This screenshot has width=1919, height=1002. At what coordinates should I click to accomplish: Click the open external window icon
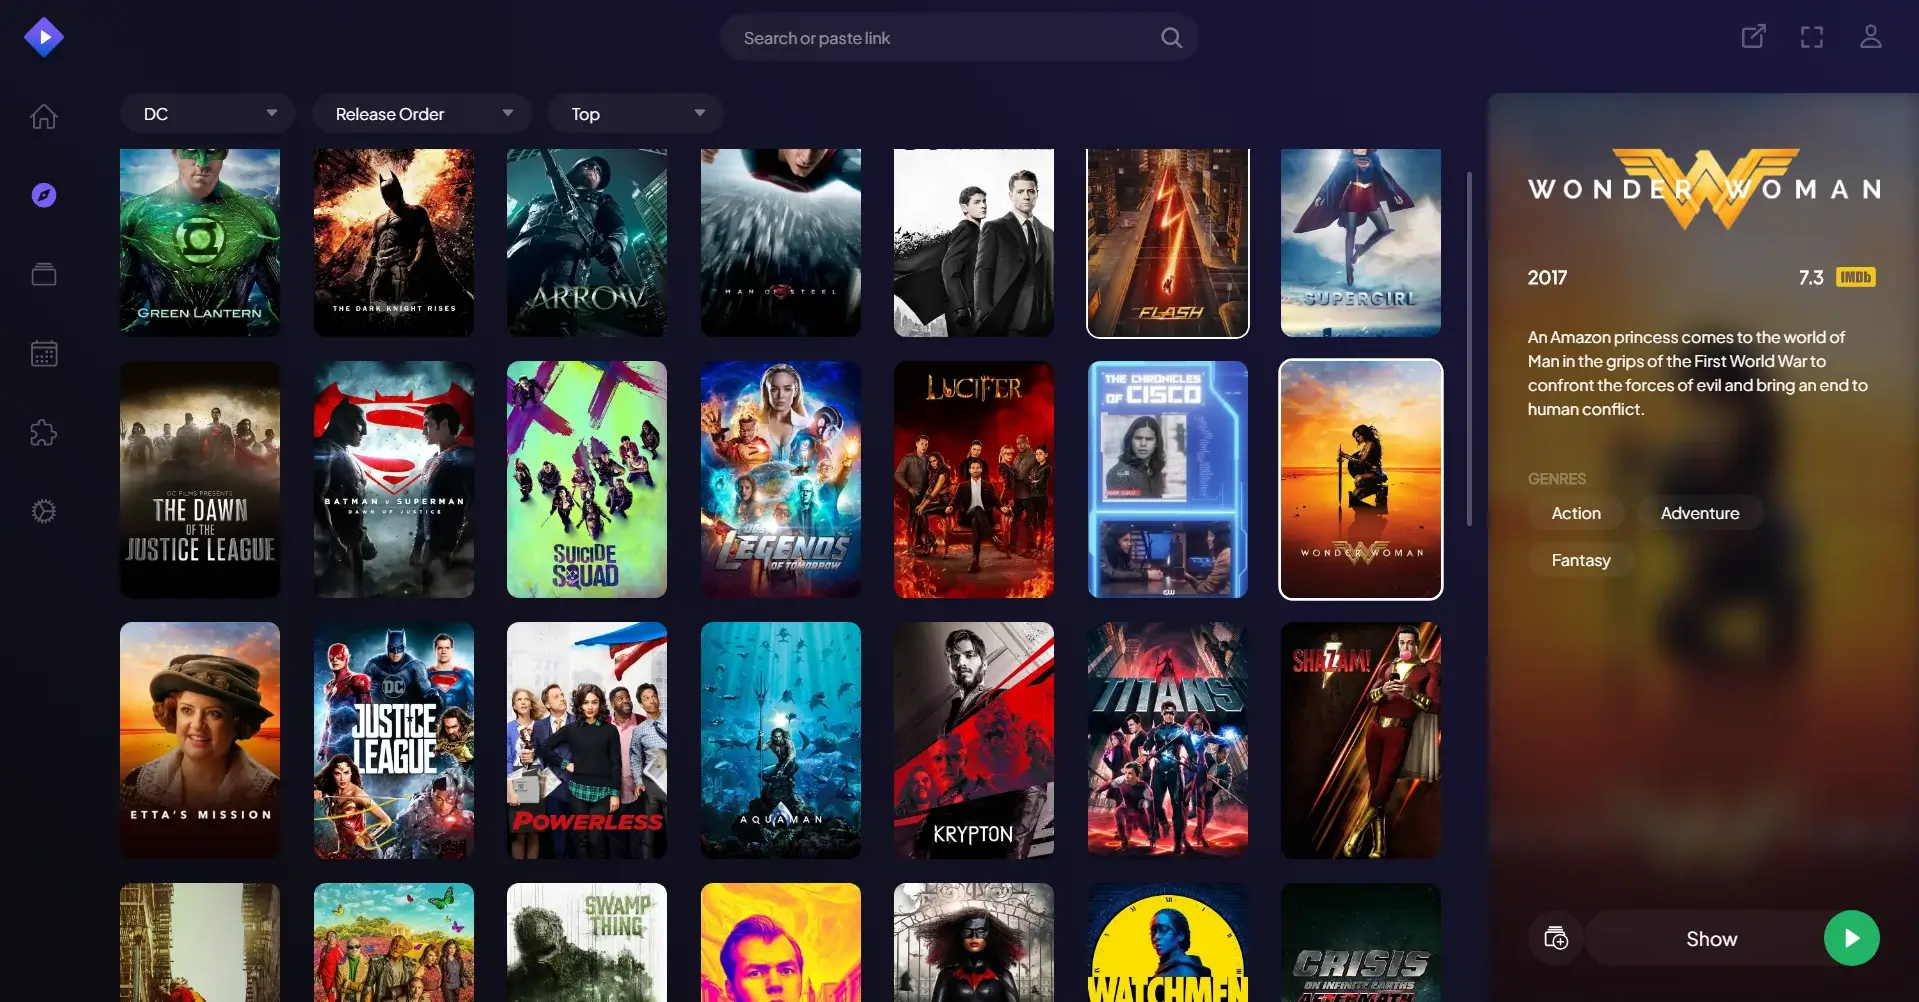click(1753, 37)
